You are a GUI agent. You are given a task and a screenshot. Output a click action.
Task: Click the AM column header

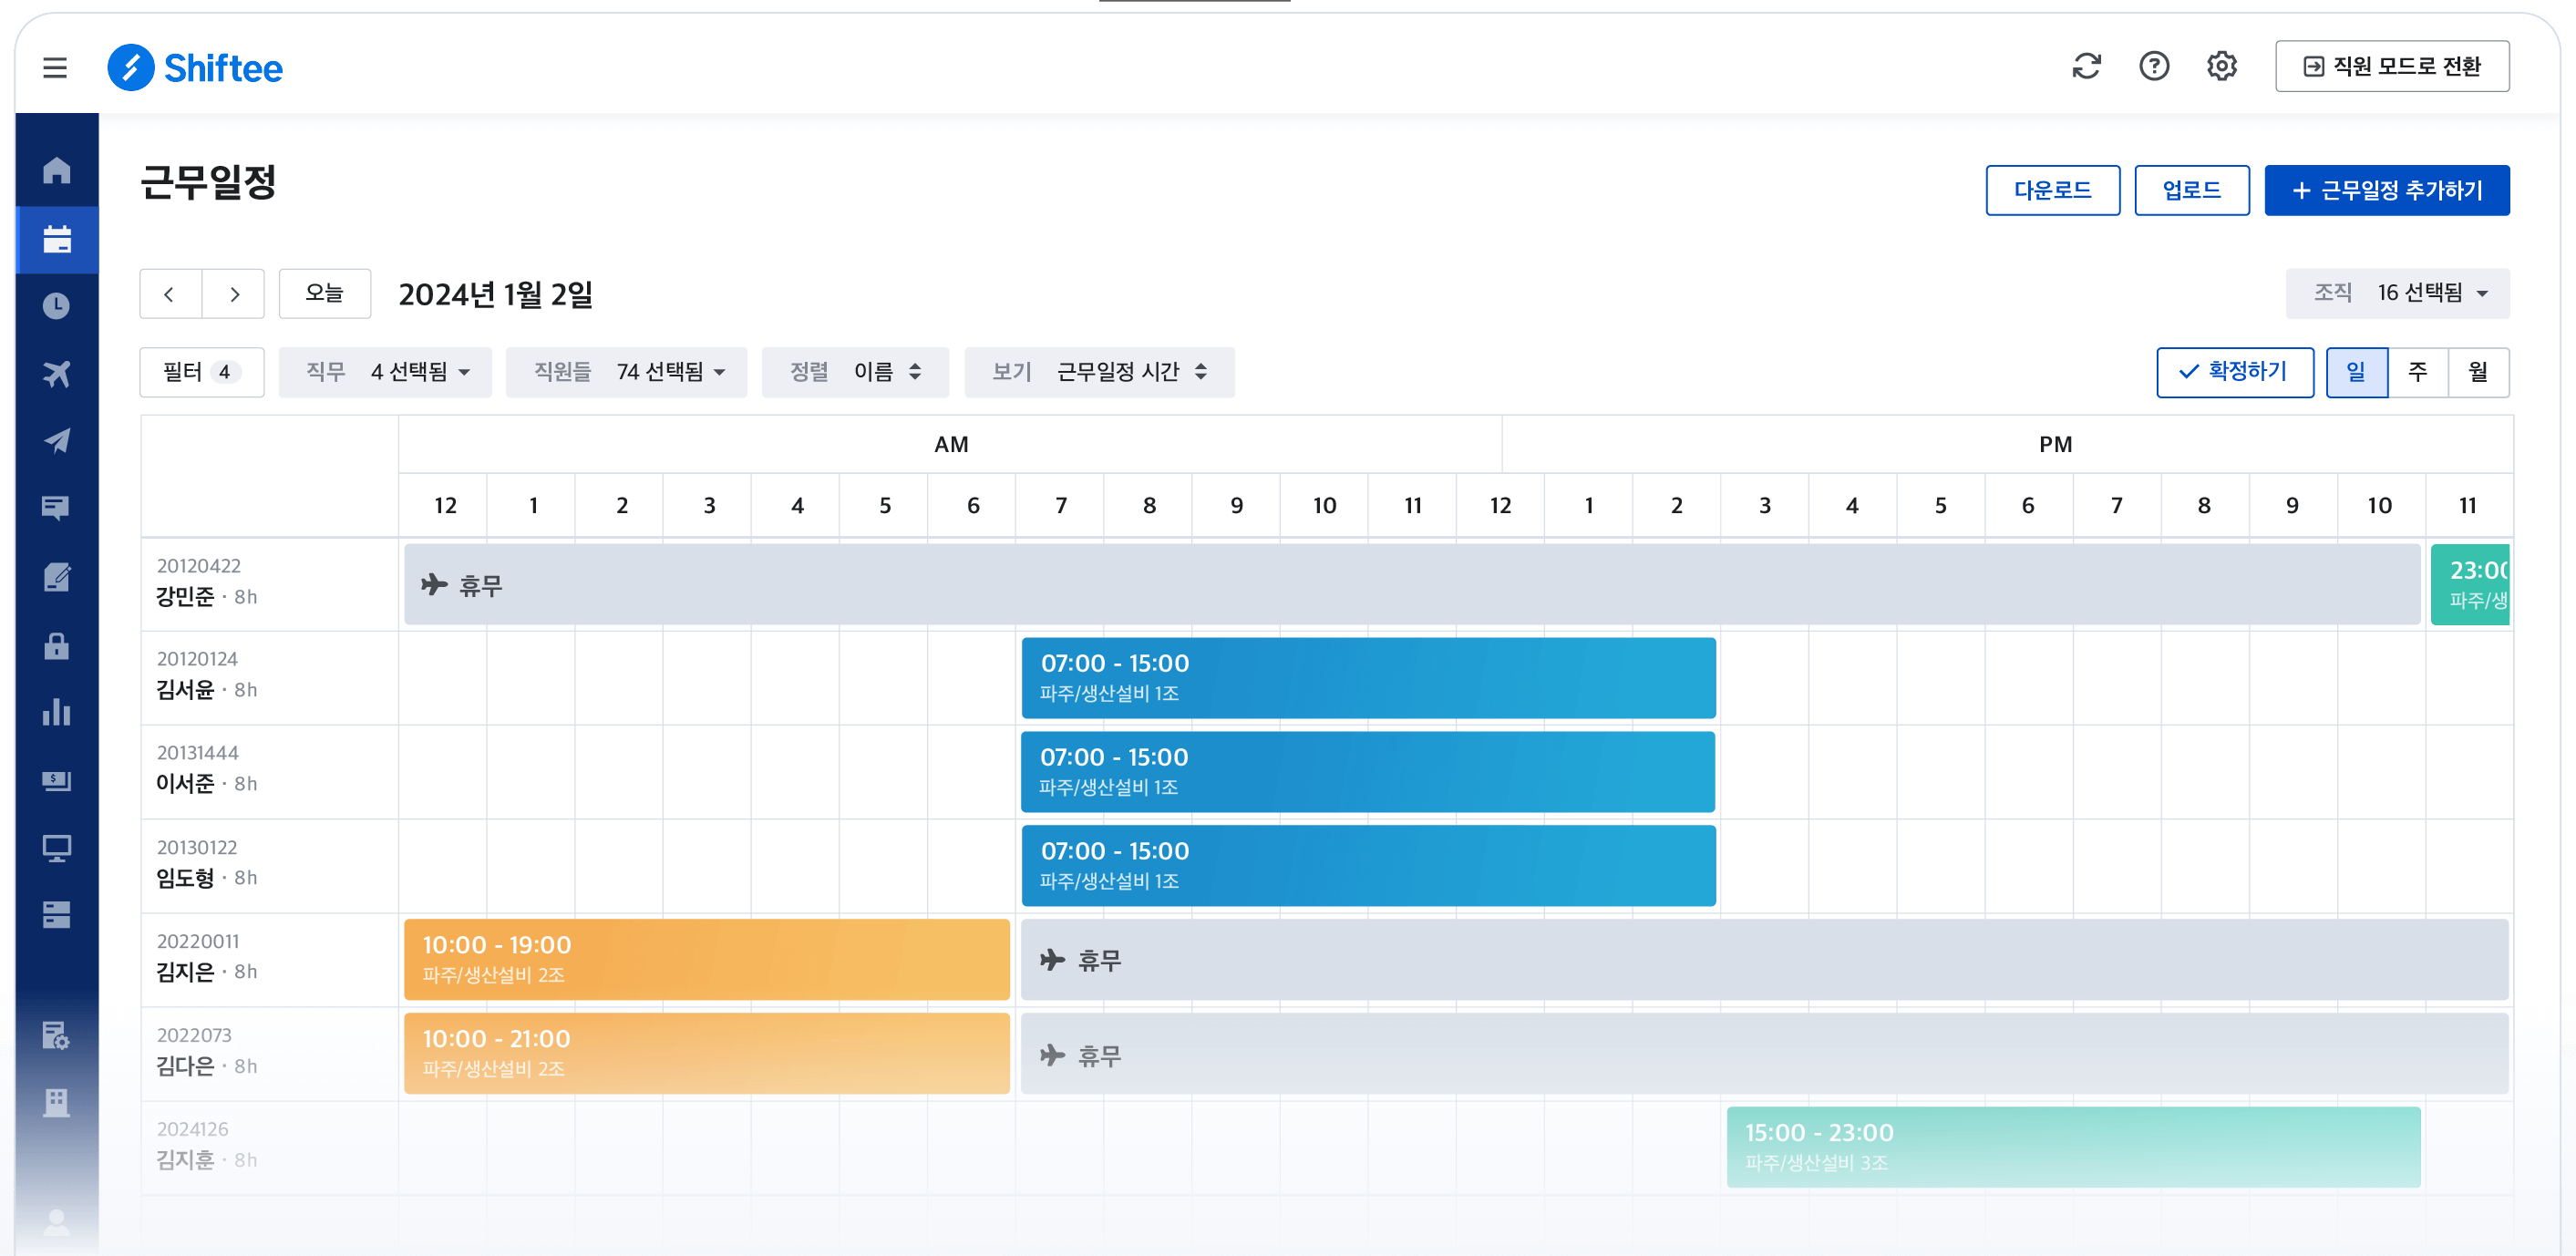950,444
